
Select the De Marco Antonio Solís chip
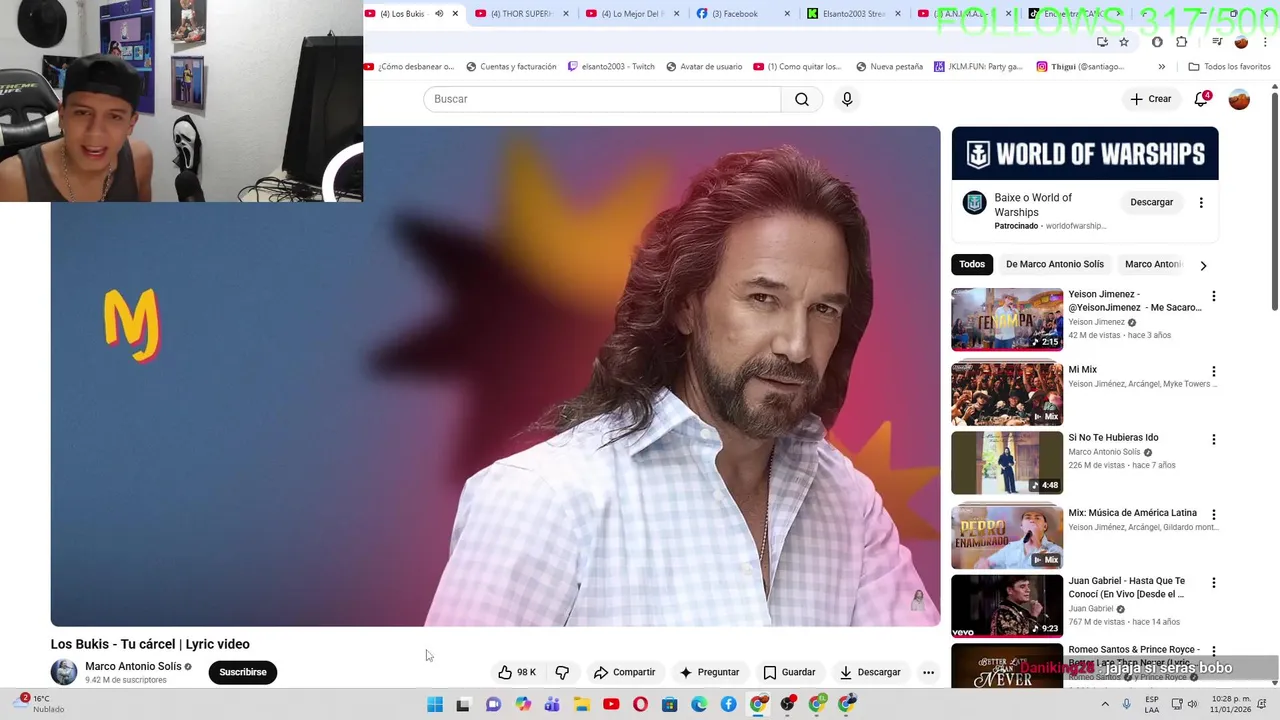point(1055,264)
